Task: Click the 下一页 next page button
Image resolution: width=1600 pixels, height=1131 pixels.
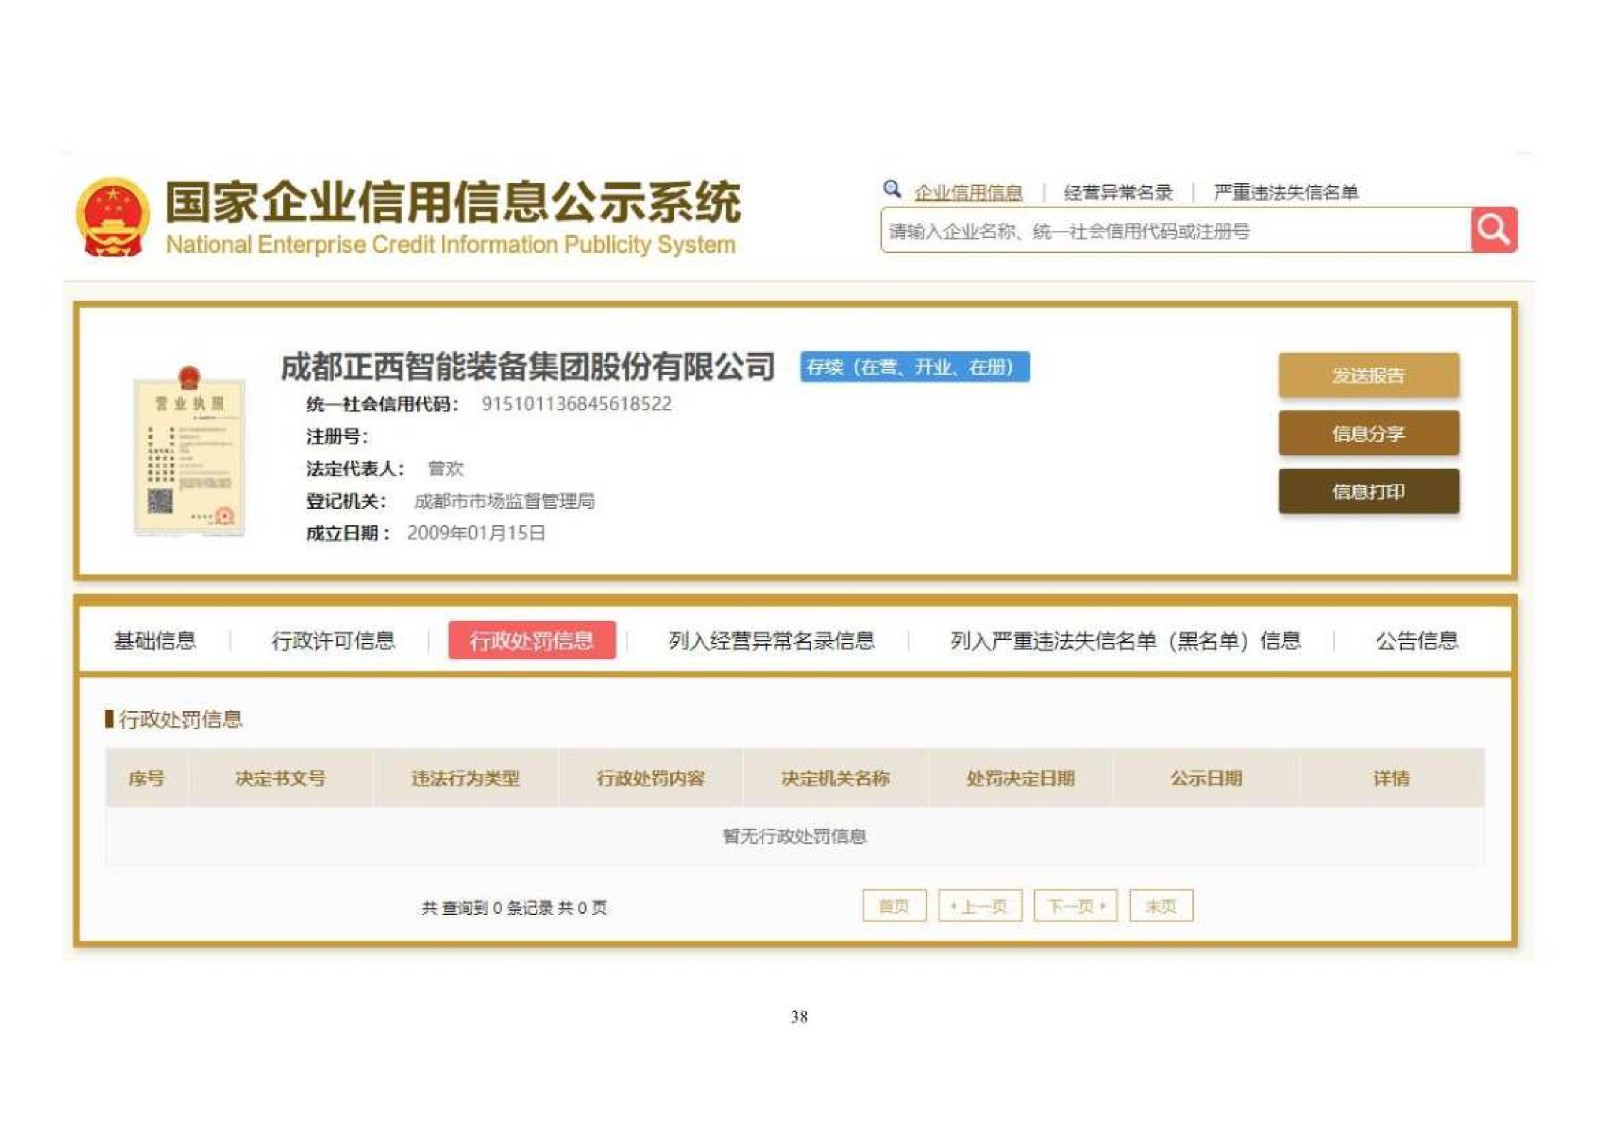Action: [x=1075, y=906]
